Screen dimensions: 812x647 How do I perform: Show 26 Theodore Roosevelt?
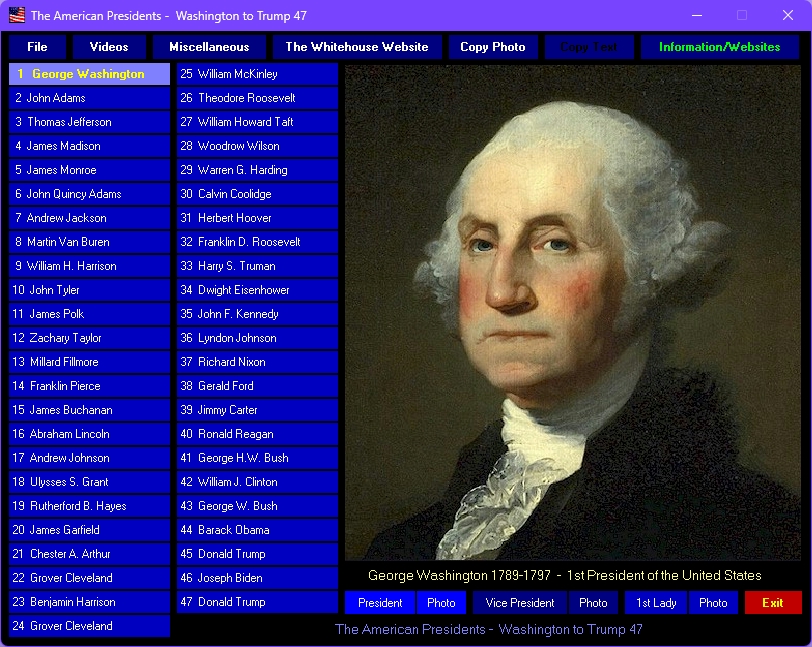coord(257,98)
